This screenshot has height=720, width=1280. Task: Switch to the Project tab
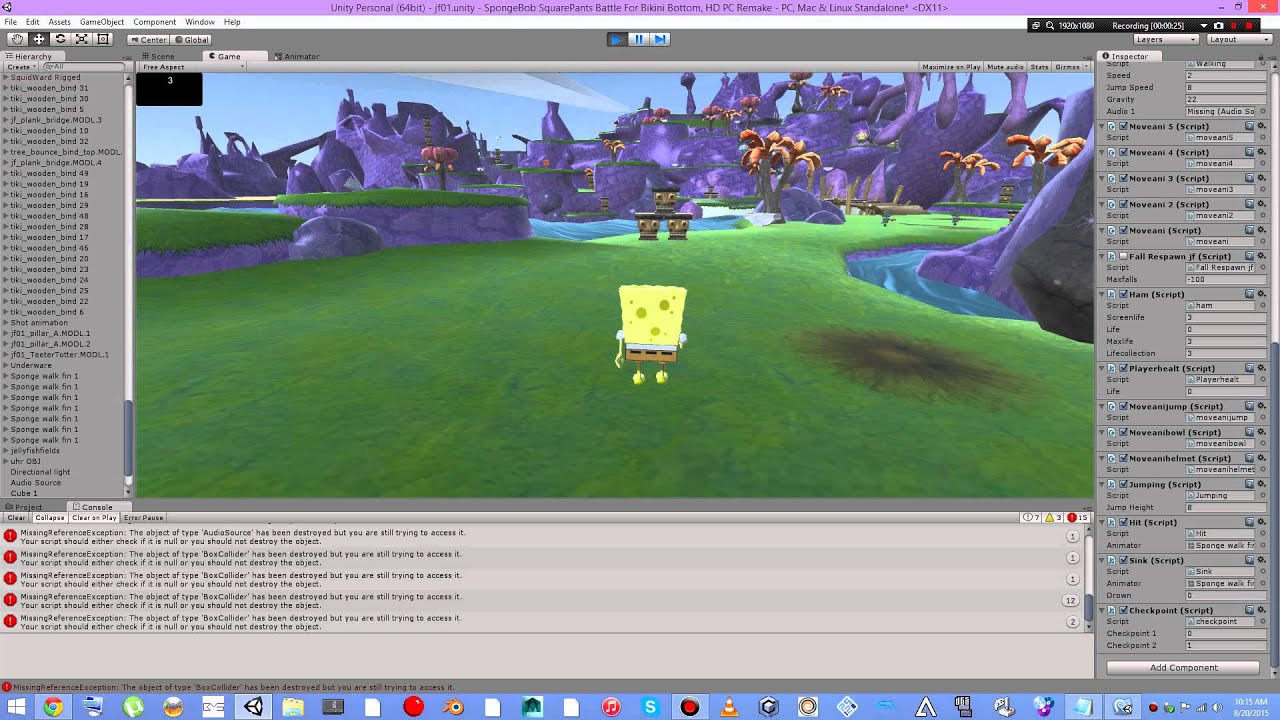(x=26, y=507)
